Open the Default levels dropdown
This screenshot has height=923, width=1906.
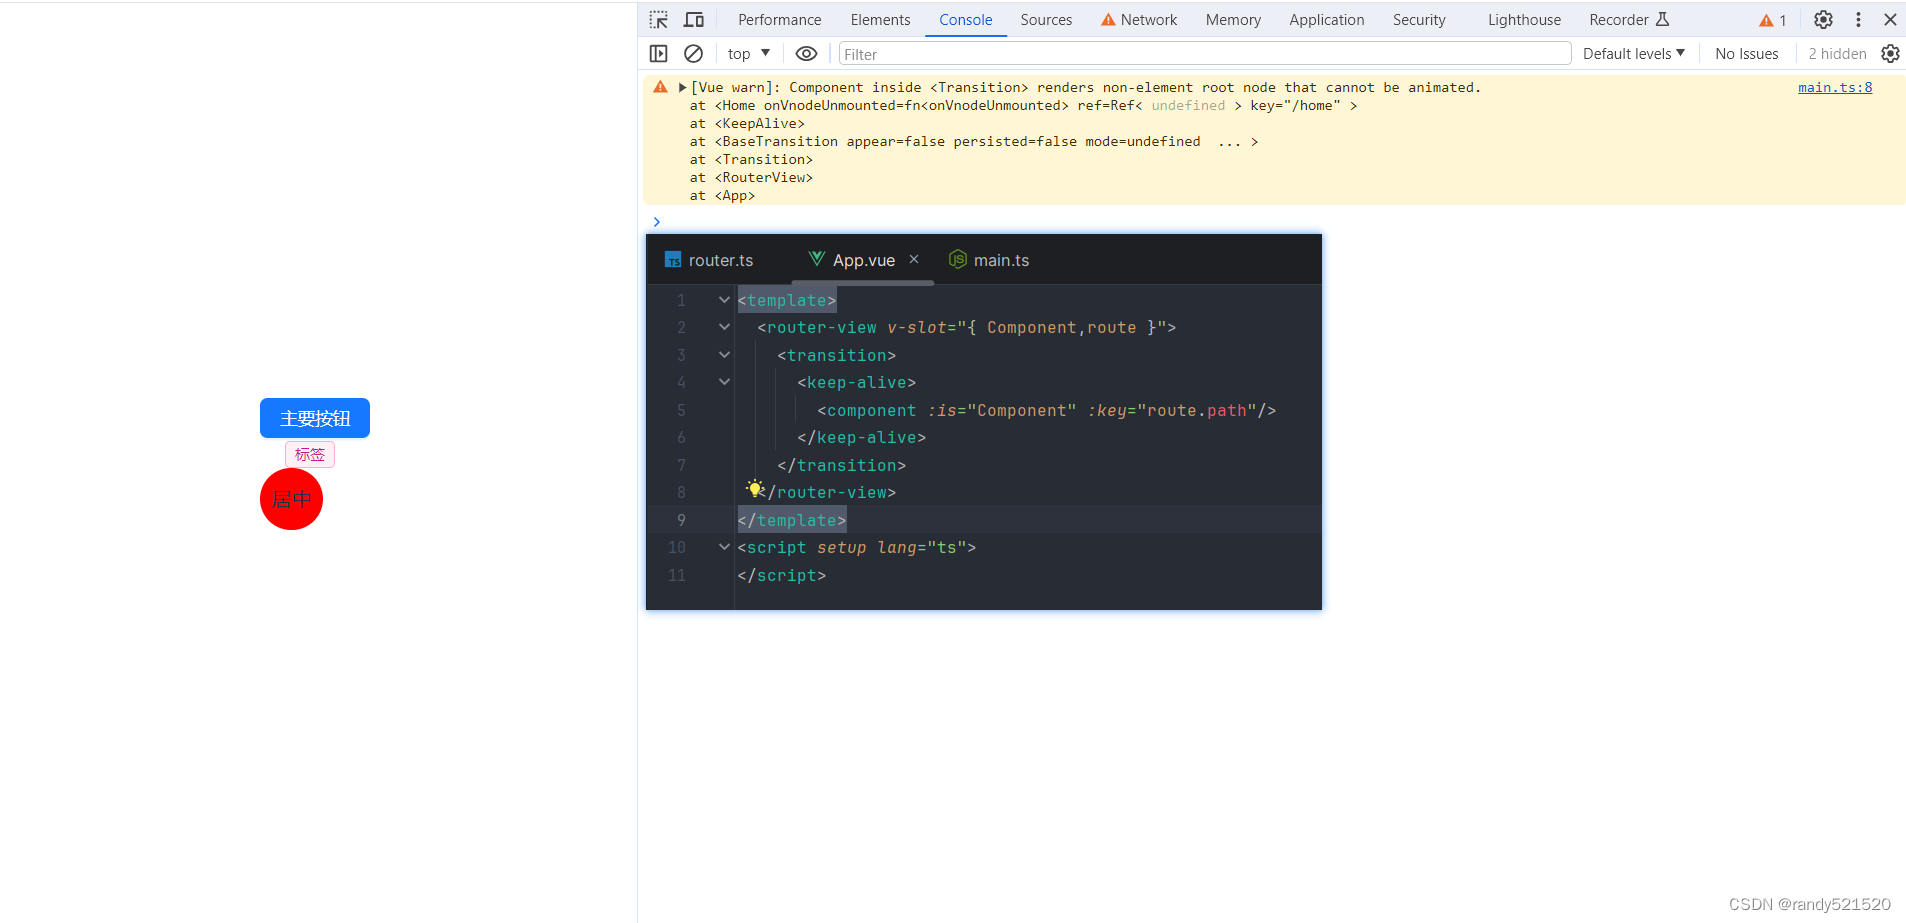point(1634,54)
